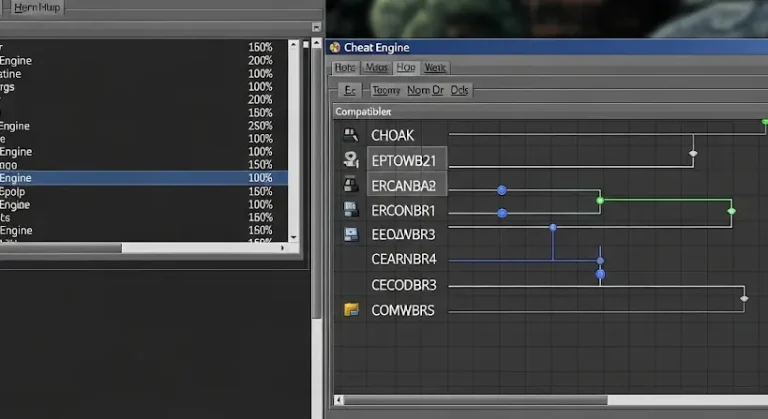Screen dimensions: 768x419
Task: Click the monitor icon next to EEOΔVBR3
Action: (351, 234)
